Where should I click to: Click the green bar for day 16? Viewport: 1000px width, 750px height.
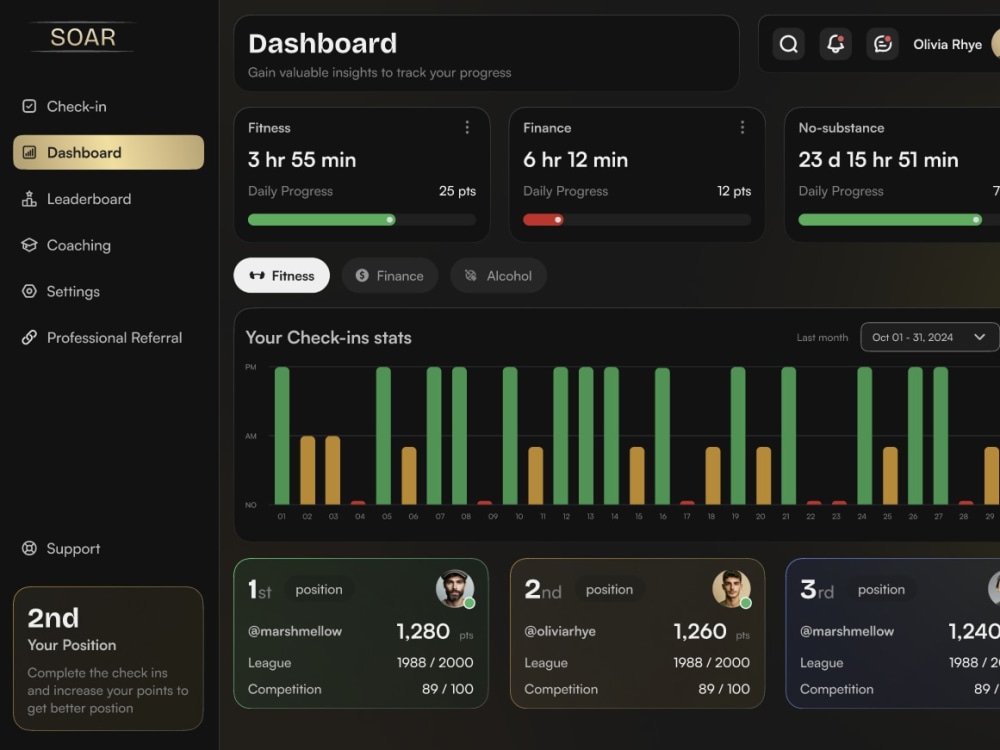pos(663,436)
